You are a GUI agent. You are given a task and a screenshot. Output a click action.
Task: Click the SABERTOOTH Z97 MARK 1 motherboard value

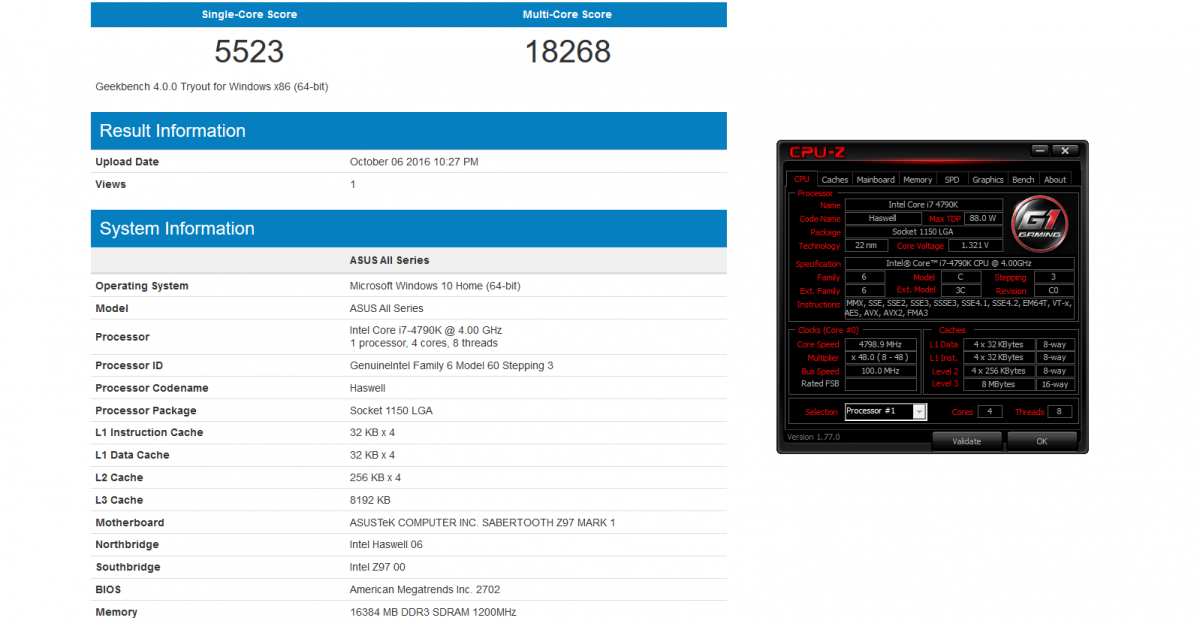coord(483,523)
